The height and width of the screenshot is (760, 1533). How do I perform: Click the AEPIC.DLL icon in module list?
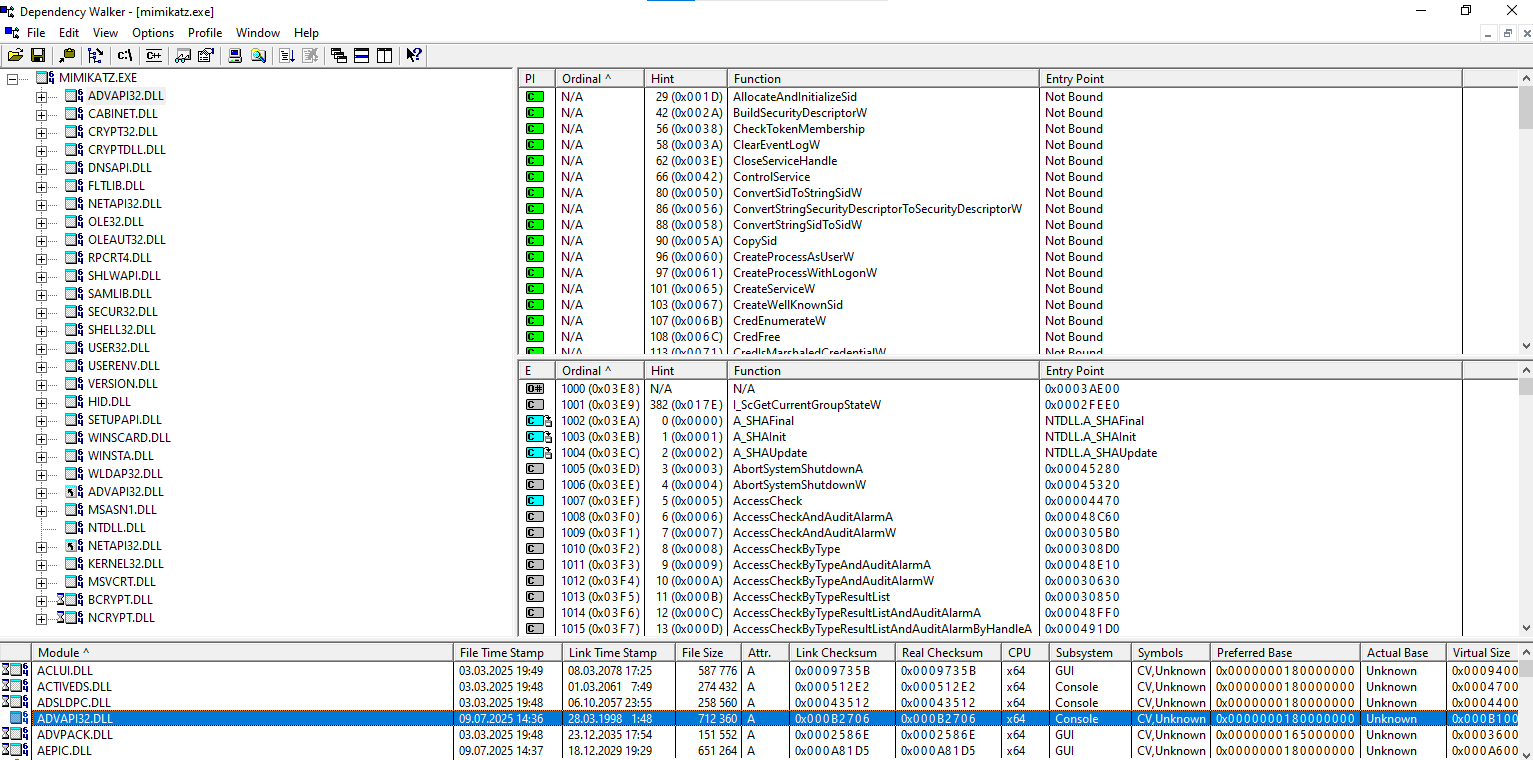pos(16,751)
